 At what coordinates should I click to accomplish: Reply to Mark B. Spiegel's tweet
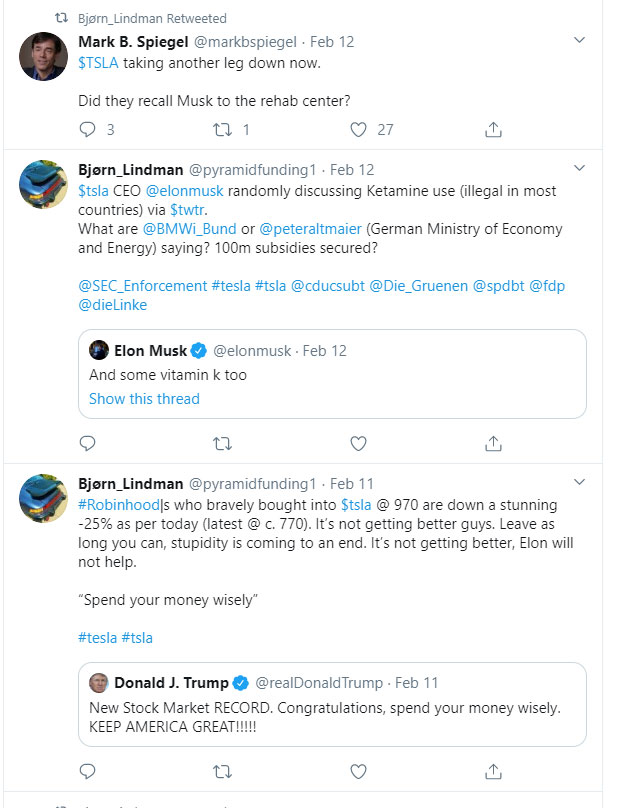[x=87, y=129]
